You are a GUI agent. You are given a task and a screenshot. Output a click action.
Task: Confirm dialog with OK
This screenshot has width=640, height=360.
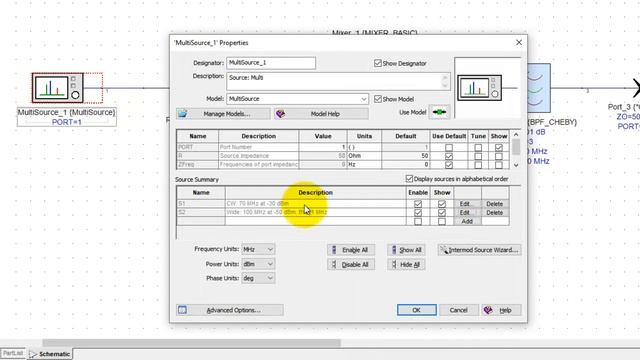pos(416,310)
